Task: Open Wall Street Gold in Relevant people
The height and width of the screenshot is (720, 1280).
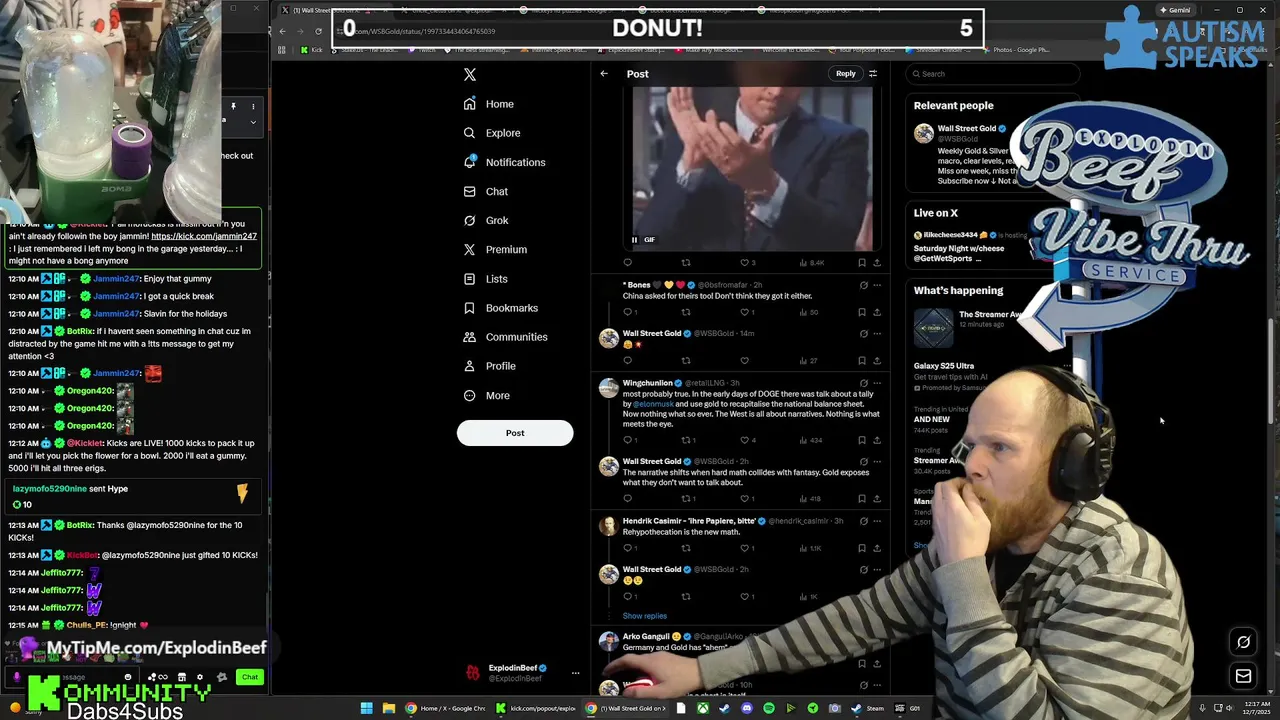Action: [x=966, y=129]
